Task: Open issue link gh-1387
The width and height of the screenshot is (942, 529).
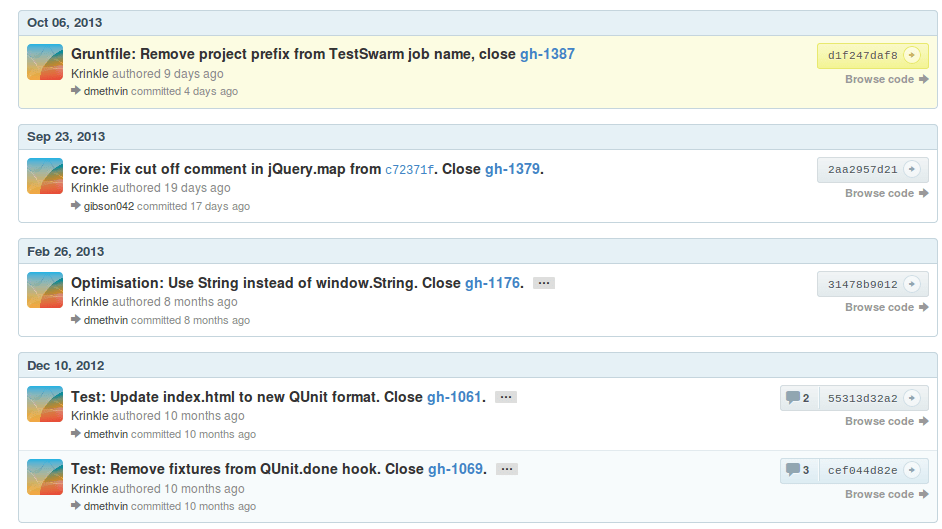Action: coord(547,54)
